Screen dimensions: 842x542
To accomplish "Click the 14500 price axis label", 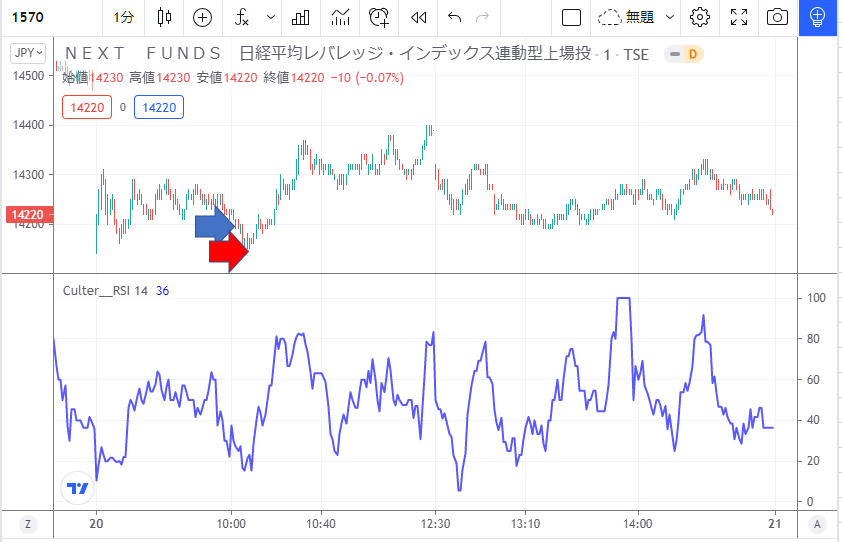I will tap(28, 76).
